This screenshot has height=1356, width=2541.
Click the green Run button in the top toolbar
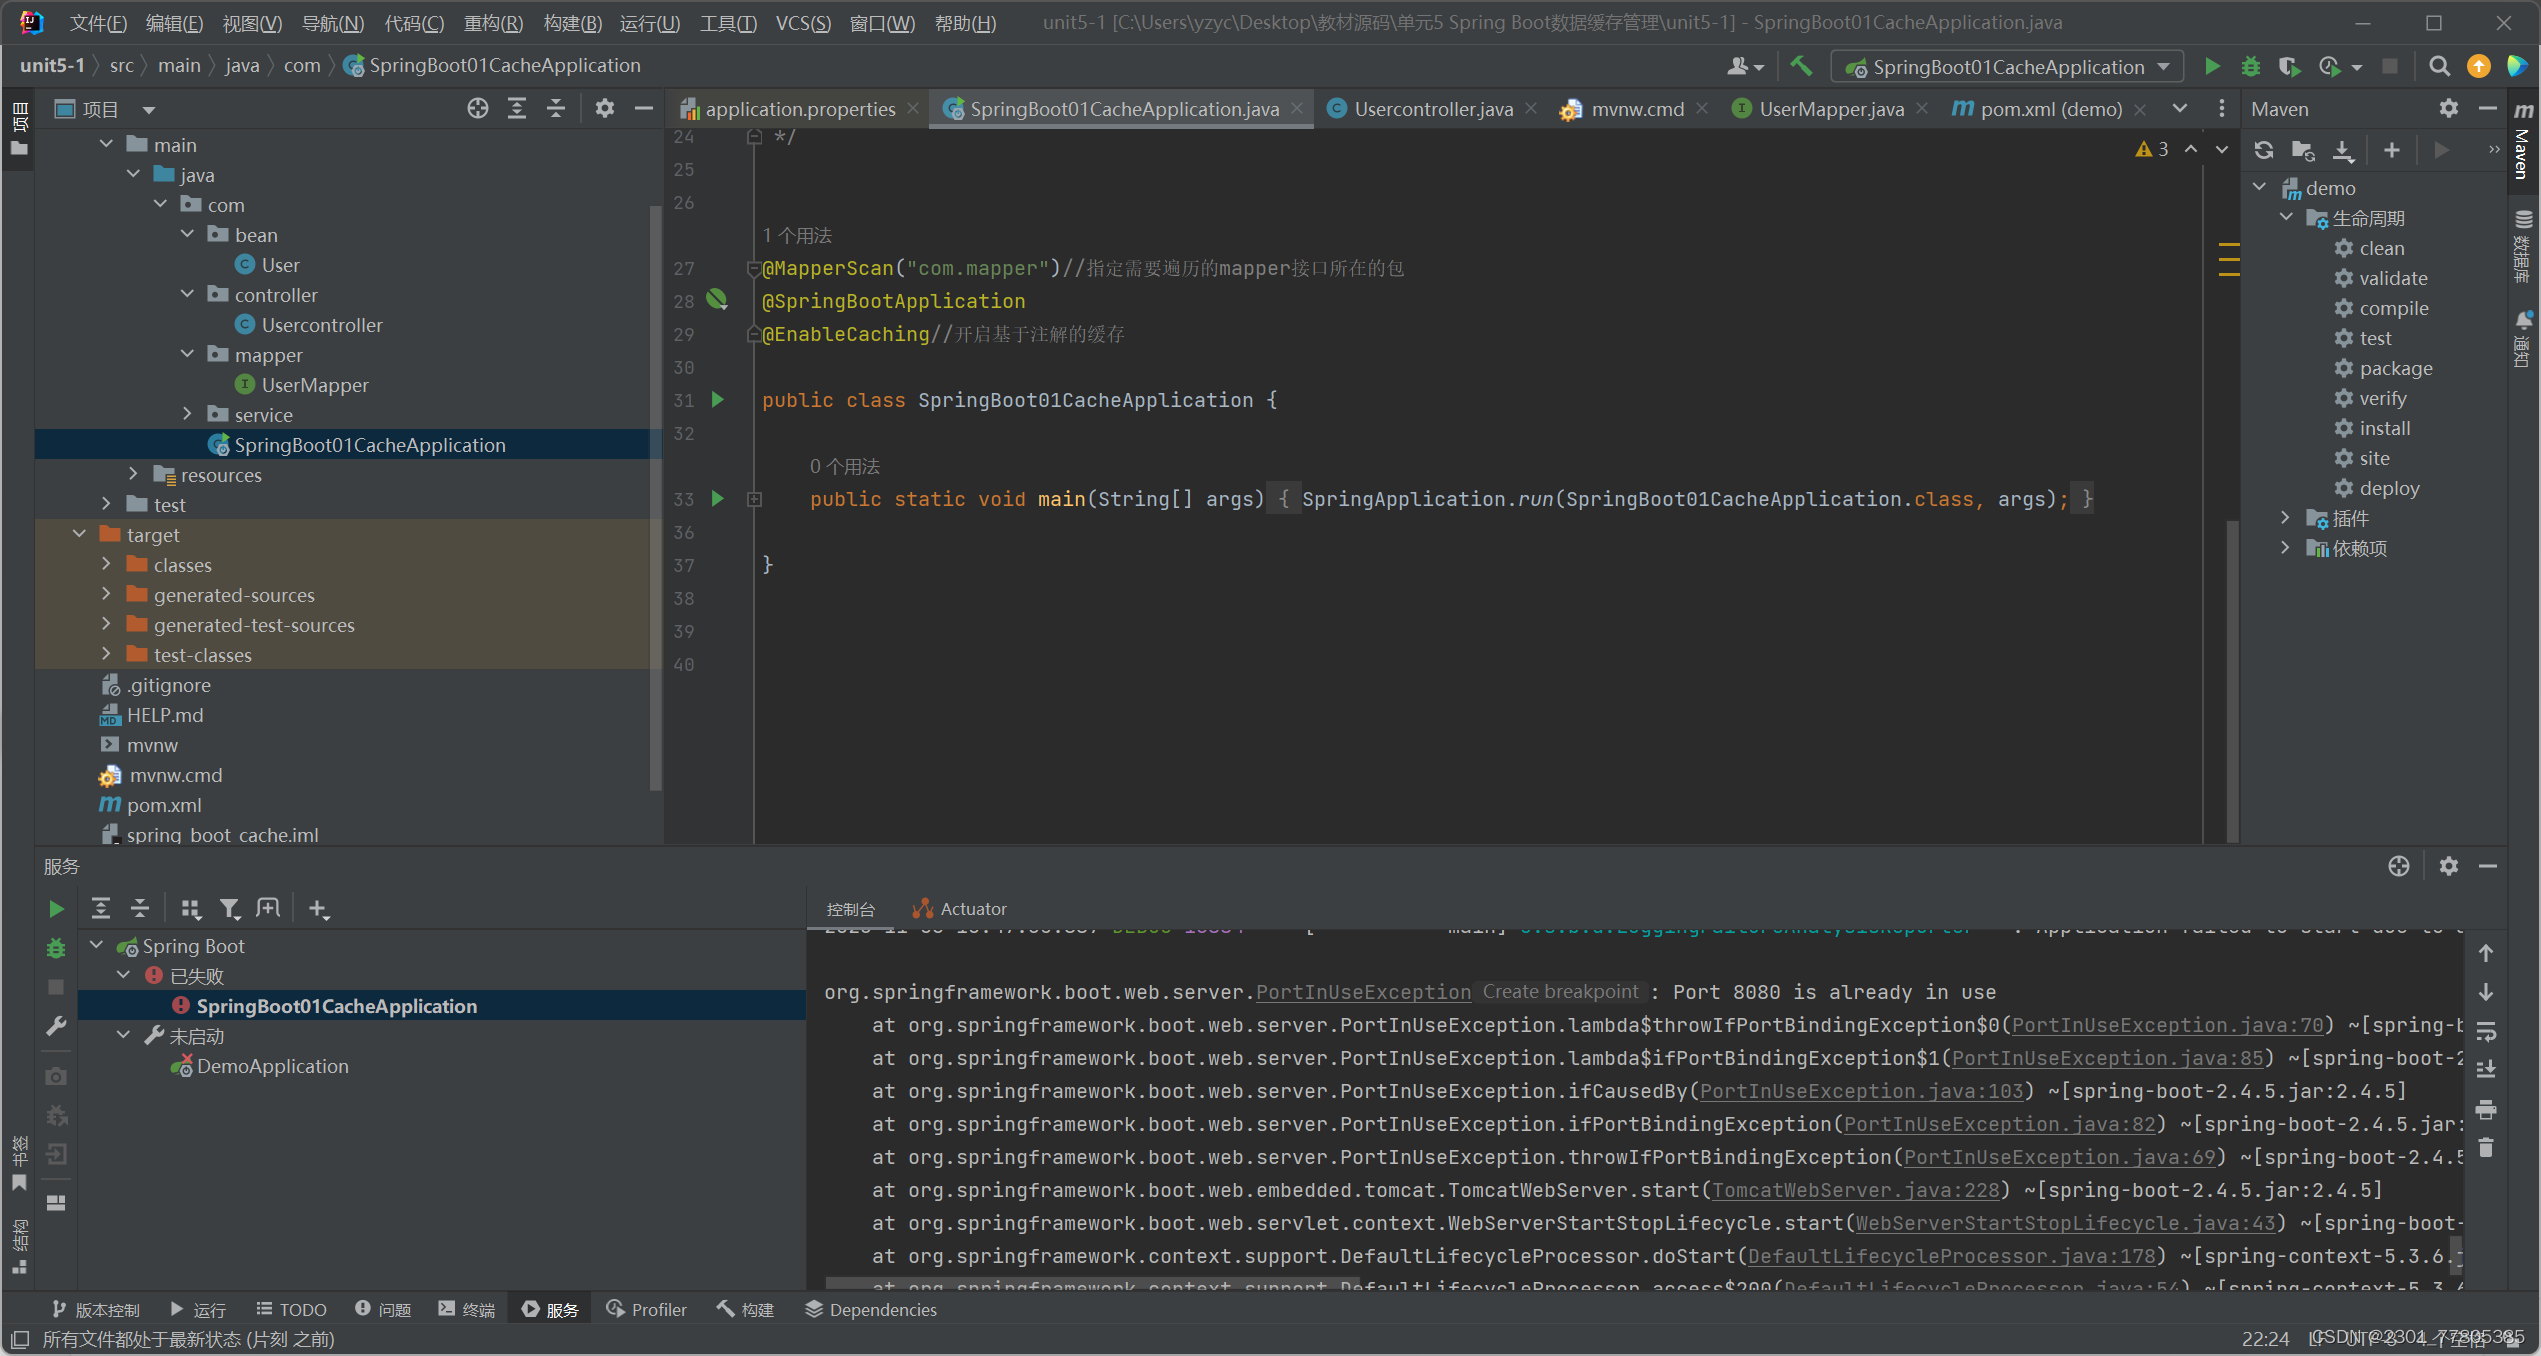click(2212, 67)
